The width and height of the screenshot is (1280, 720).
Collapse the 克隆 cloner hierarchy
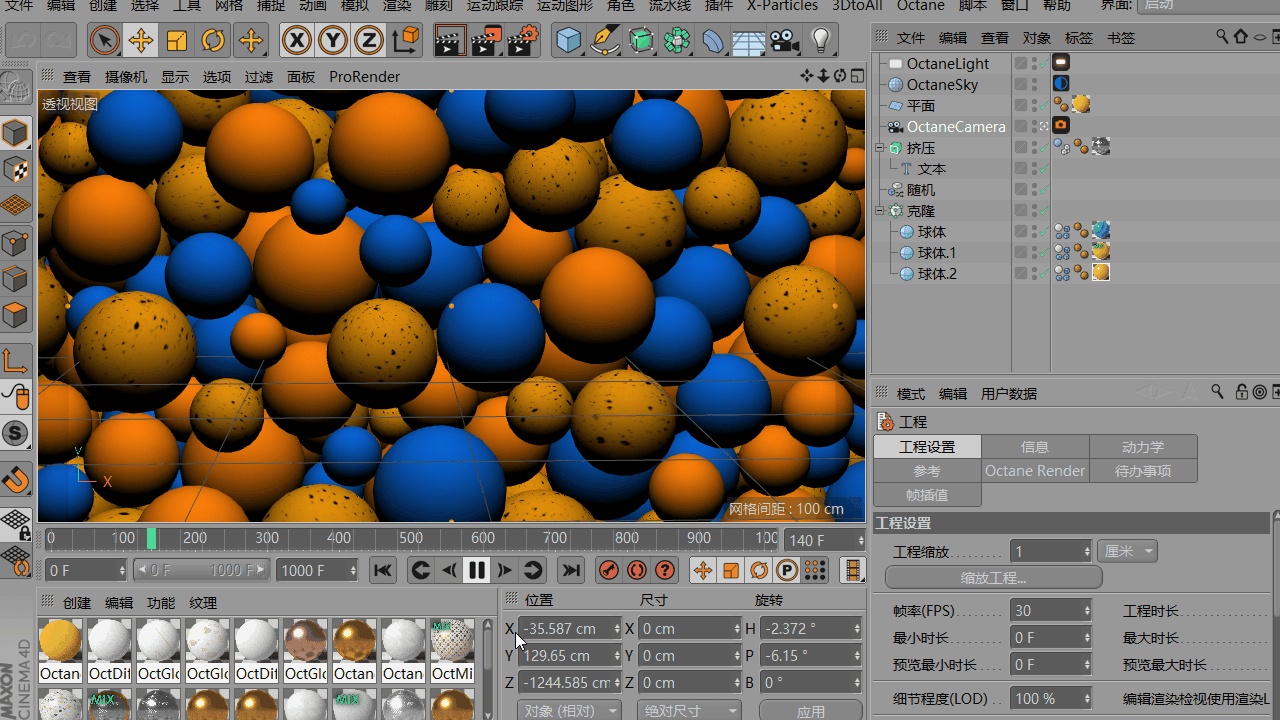(x=881, y=211)
